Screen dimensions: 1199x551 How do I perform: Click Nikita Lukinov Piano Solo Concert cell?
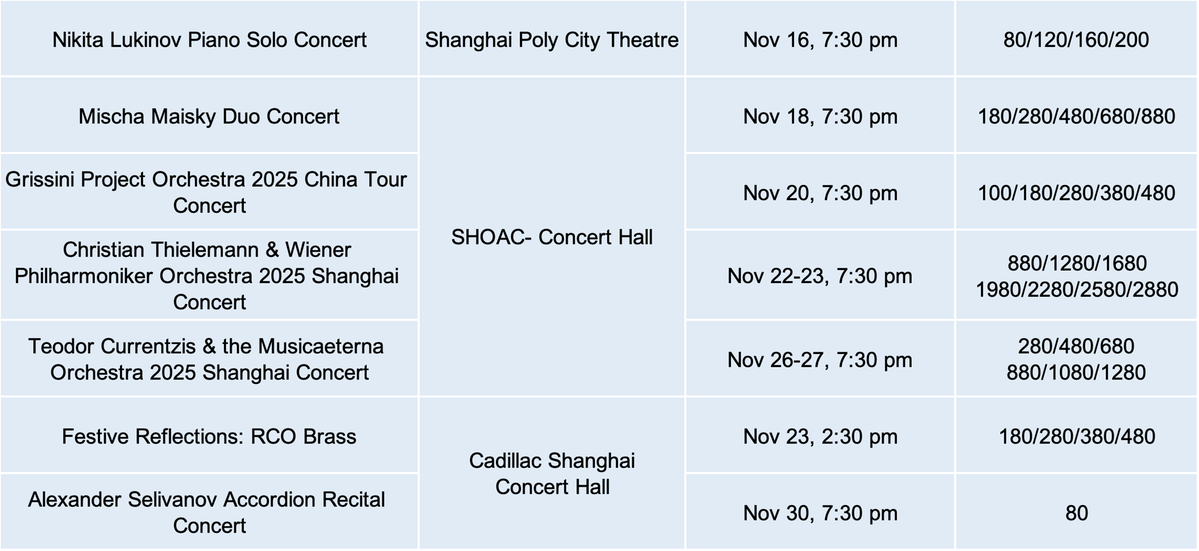tap(209, 41)
